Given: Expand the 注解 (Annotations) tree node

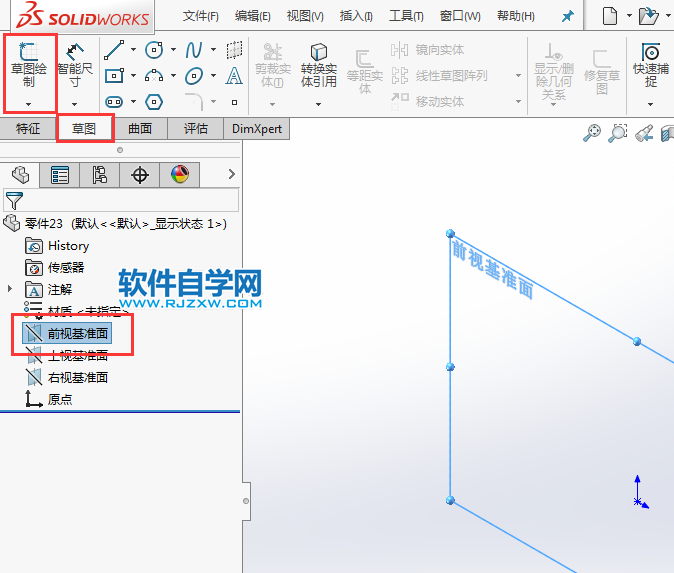Looking at the screenshot, I should 9,289.
